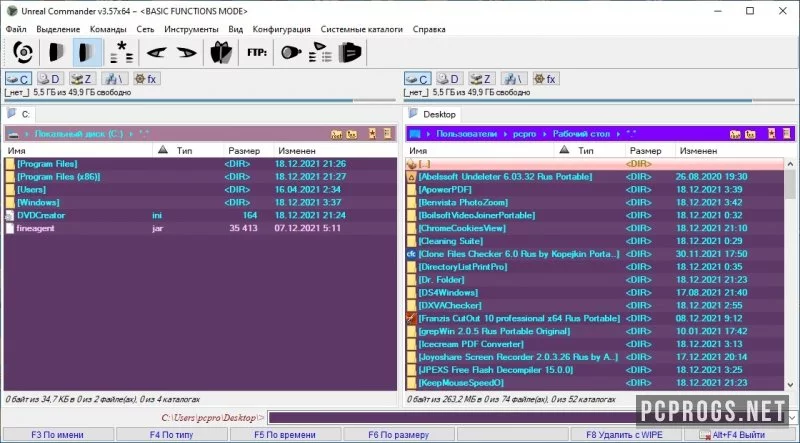Click F3 По имени button
The width and height of the screenshot is (800, 443).
point(57,435)
